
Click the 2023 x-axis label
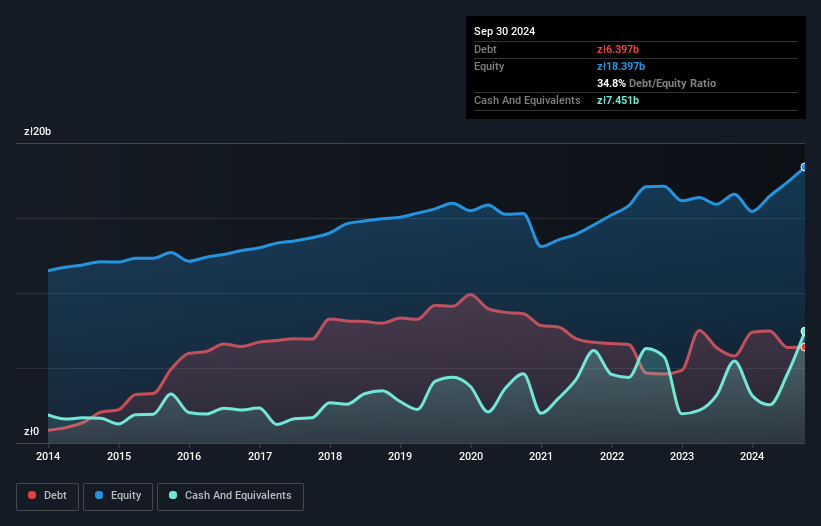coord(682,456)
